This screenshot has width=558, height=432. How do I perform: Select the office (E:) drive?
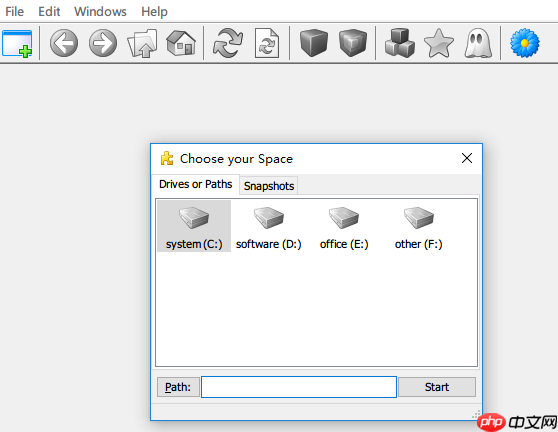[344, 226]
